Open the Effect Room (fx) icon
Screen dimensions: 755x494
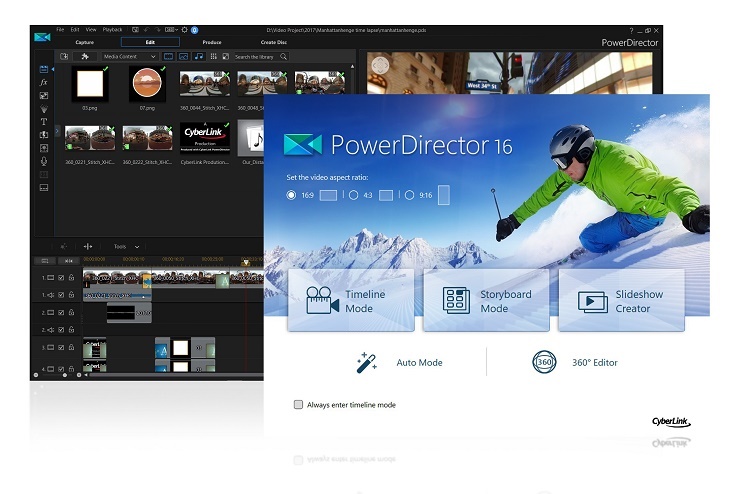coord(43,82)
